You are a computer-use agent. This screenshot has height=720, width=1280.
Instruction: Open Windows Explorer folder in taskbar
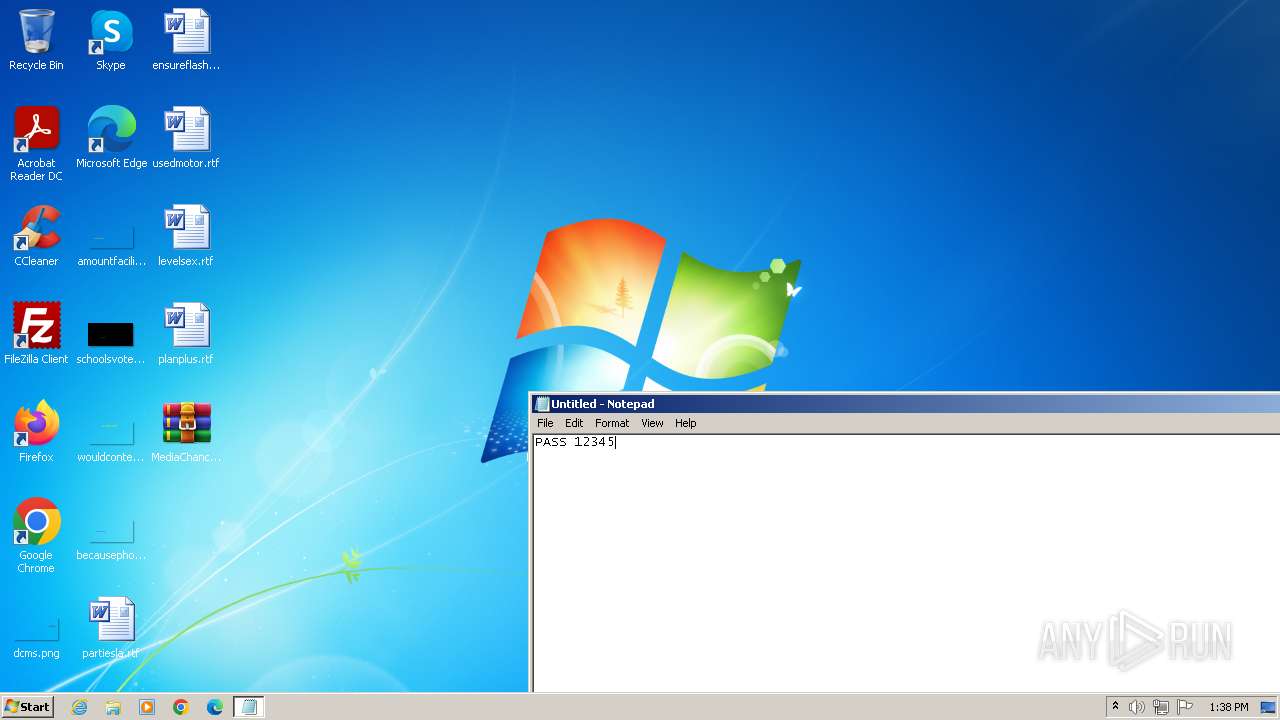pos(113,707)
